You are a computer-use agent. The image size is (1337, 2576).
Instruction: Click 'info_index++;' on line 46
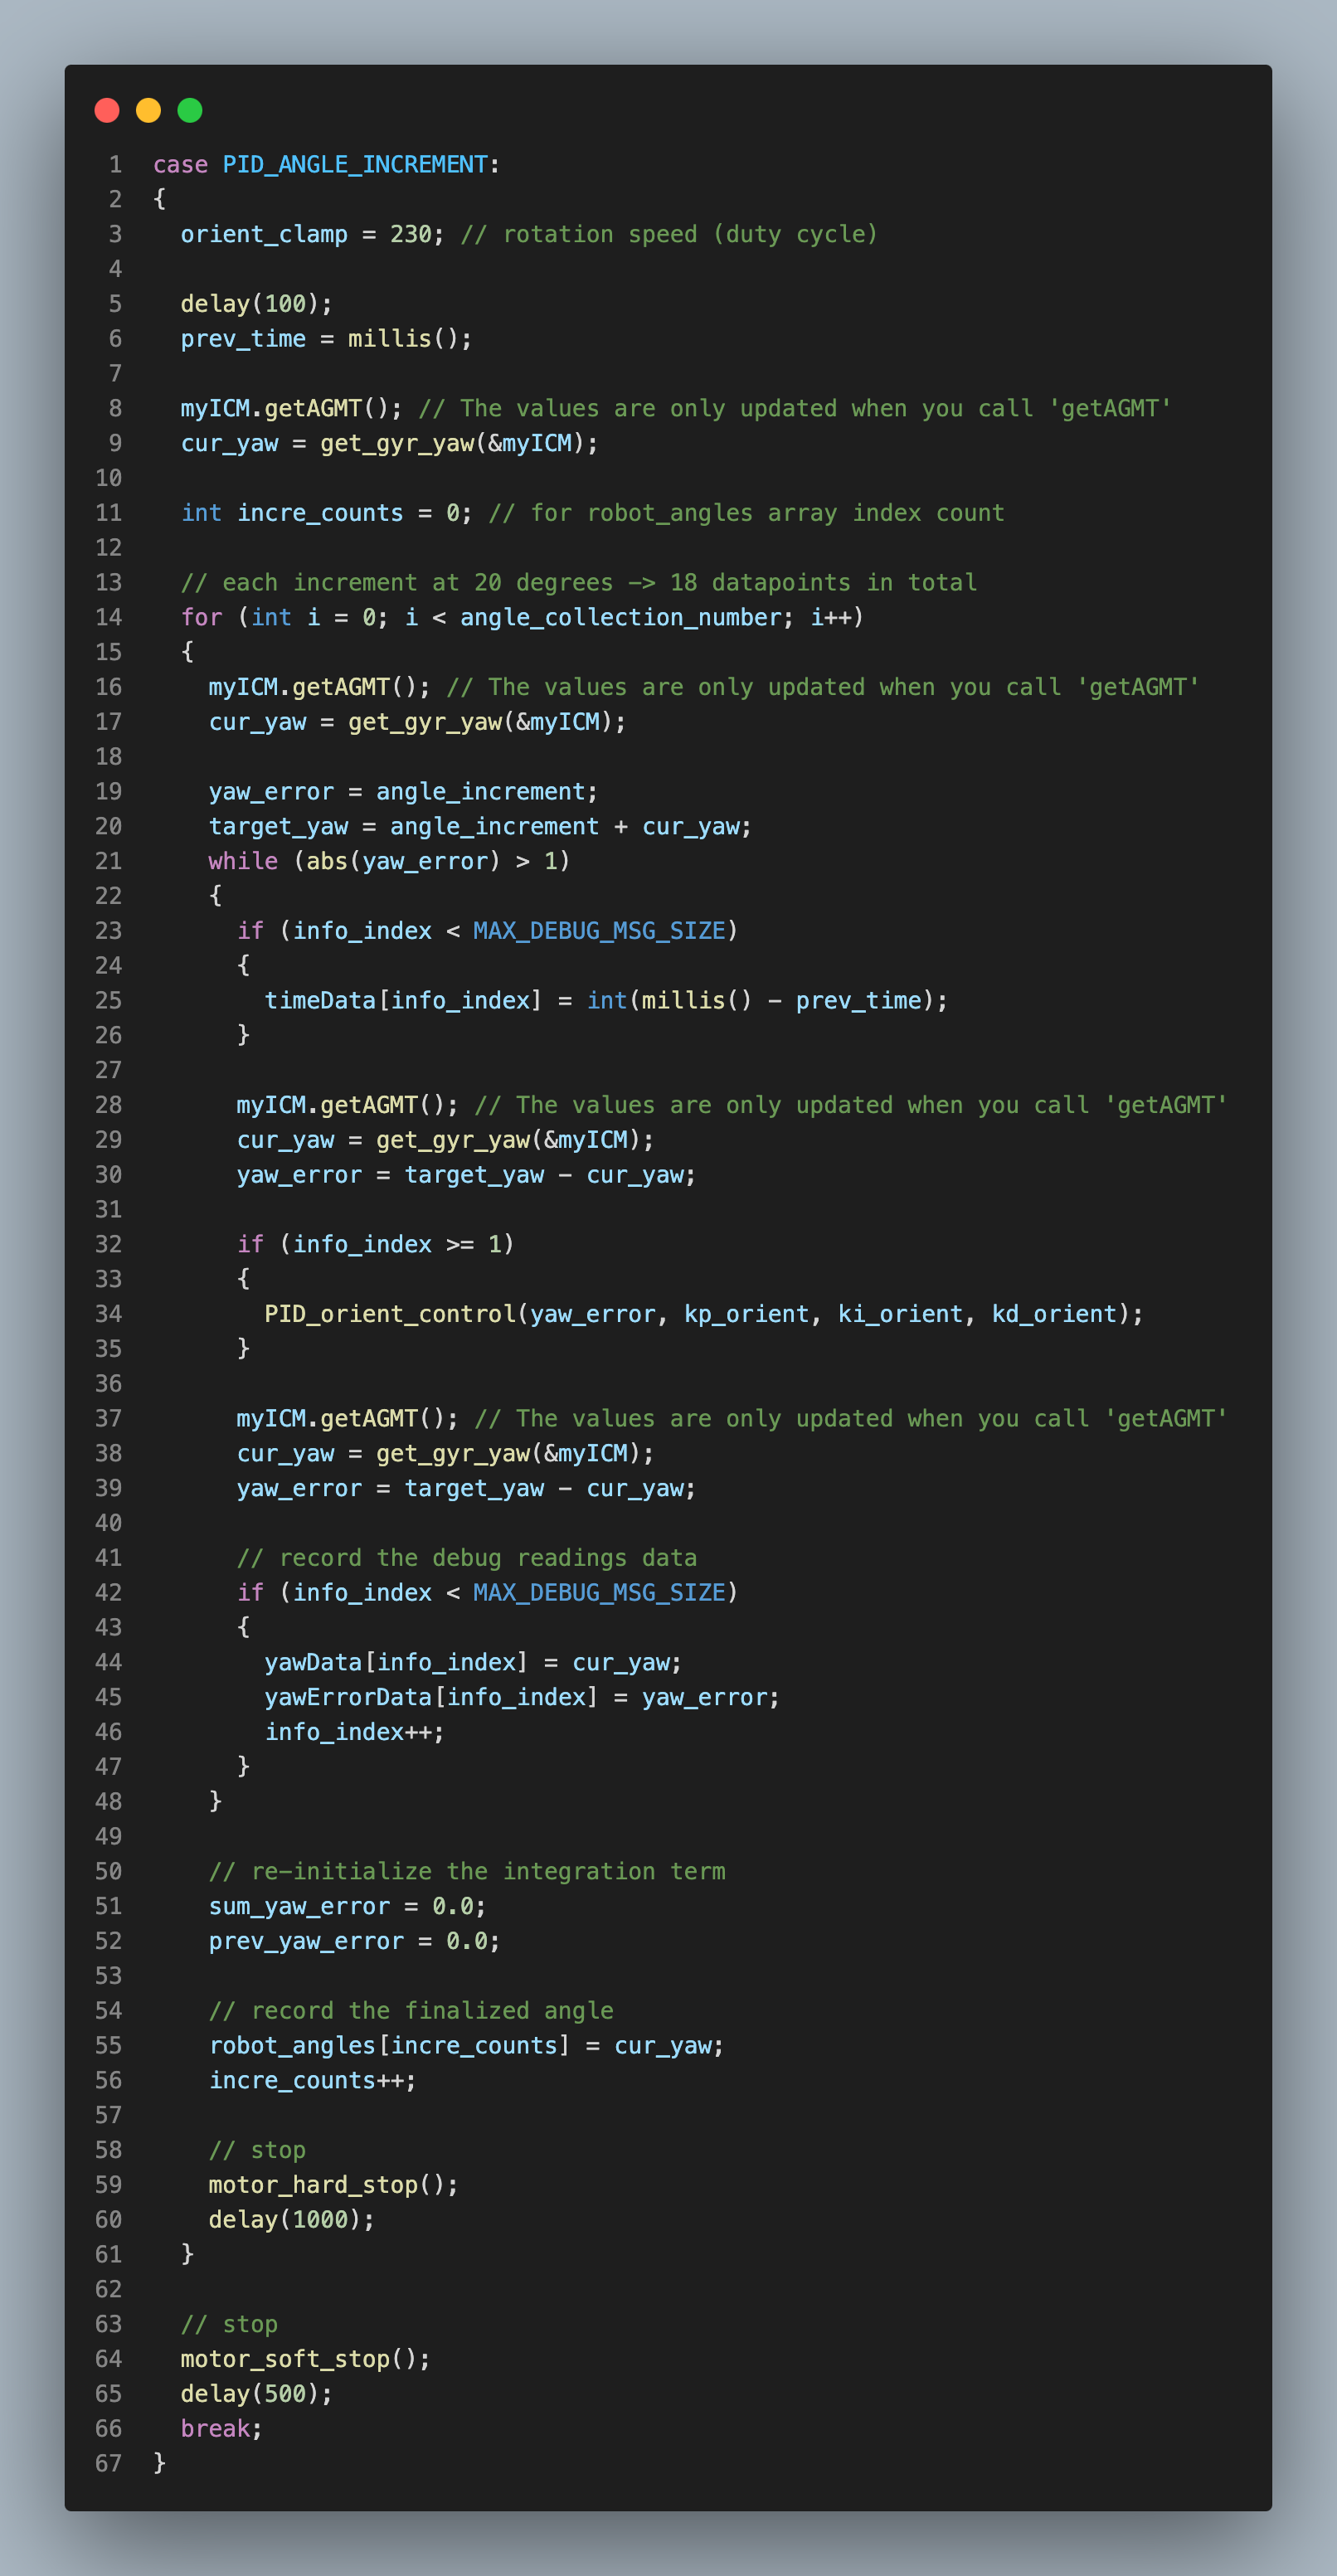tap(354, 1732)
